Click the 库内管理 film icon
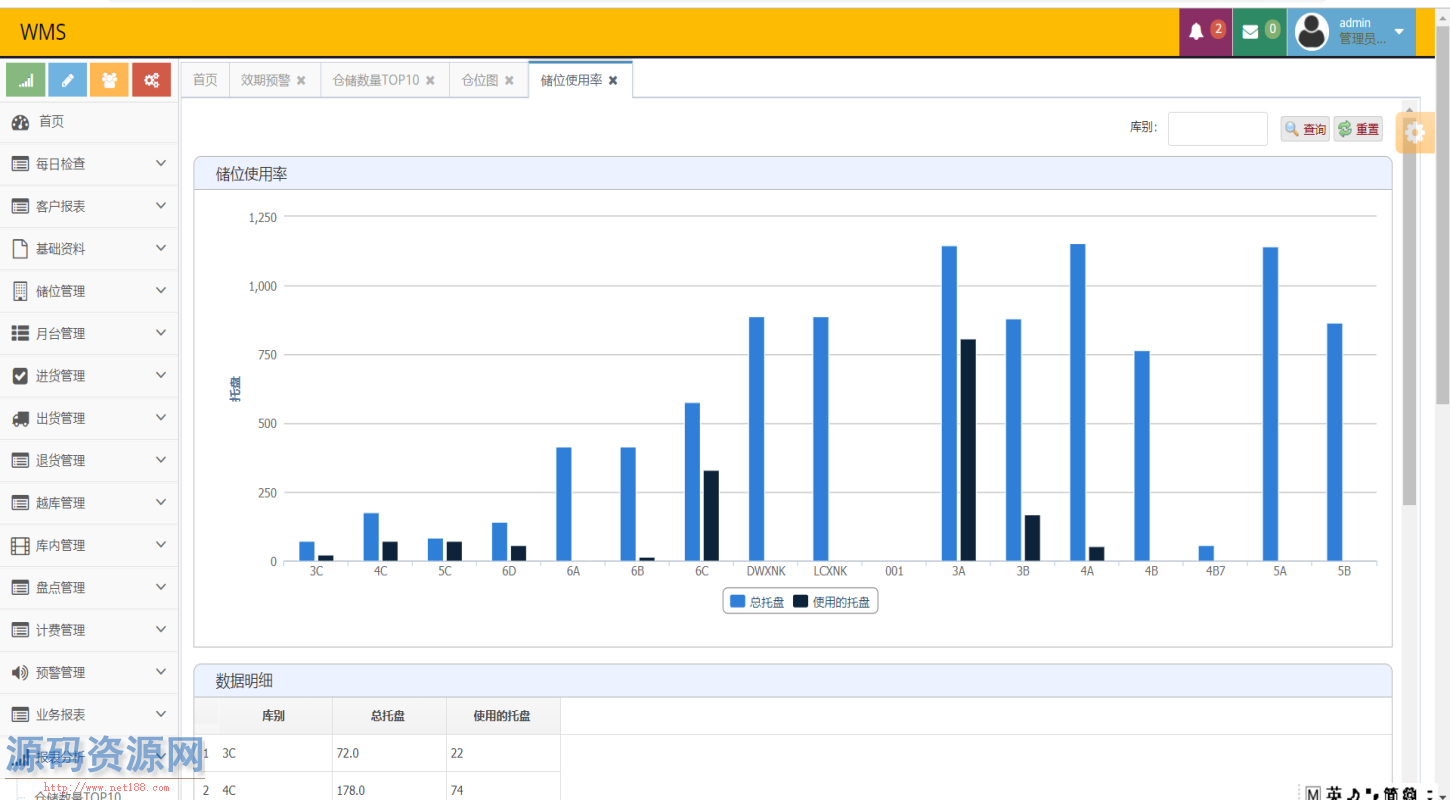1450x800 pixels. click(x=20, y=545)
